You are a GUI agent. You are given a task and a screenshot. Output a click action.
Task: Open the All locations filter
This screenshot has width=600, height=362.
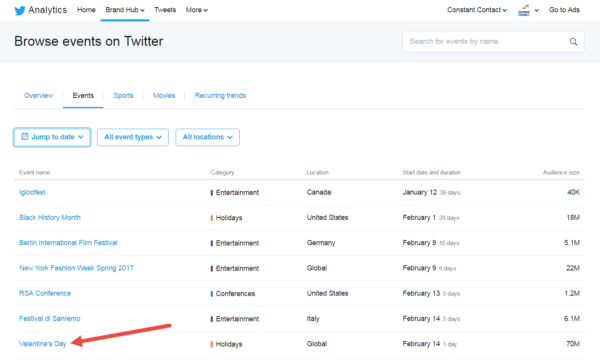coord(207,137)
